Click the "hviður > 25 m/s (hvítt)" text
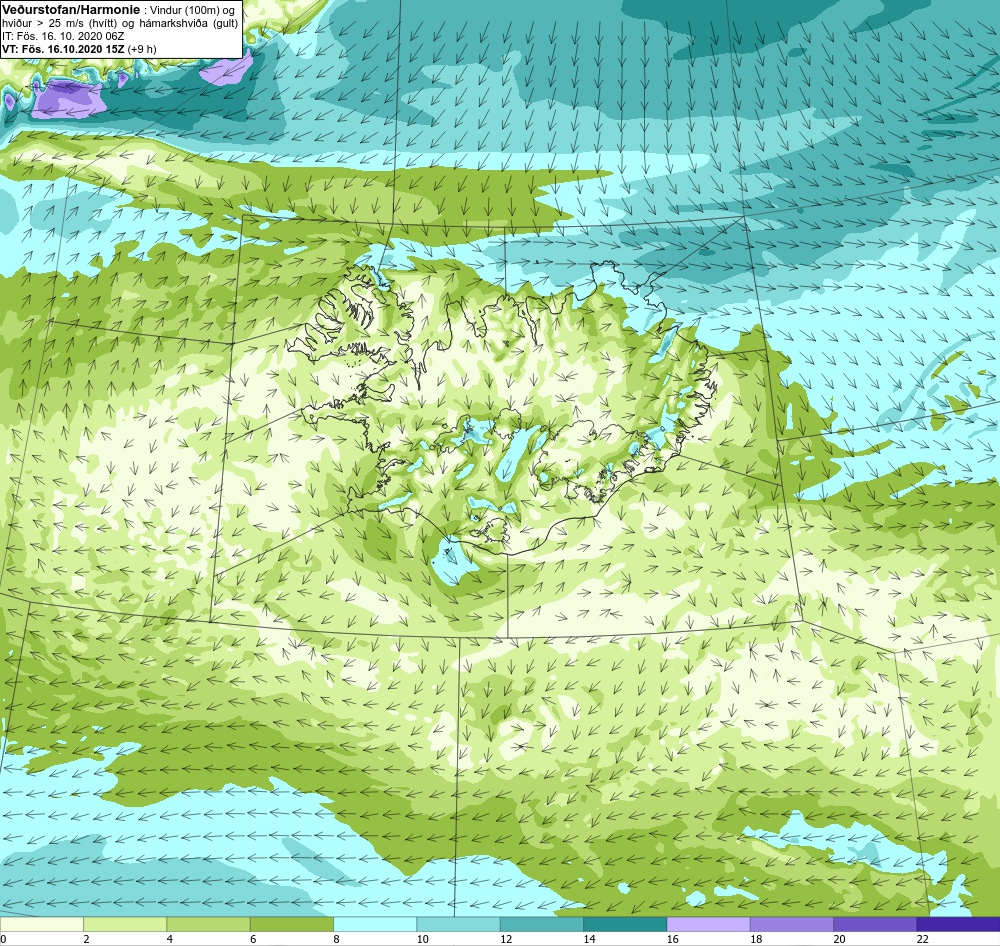 coord(60,24)
